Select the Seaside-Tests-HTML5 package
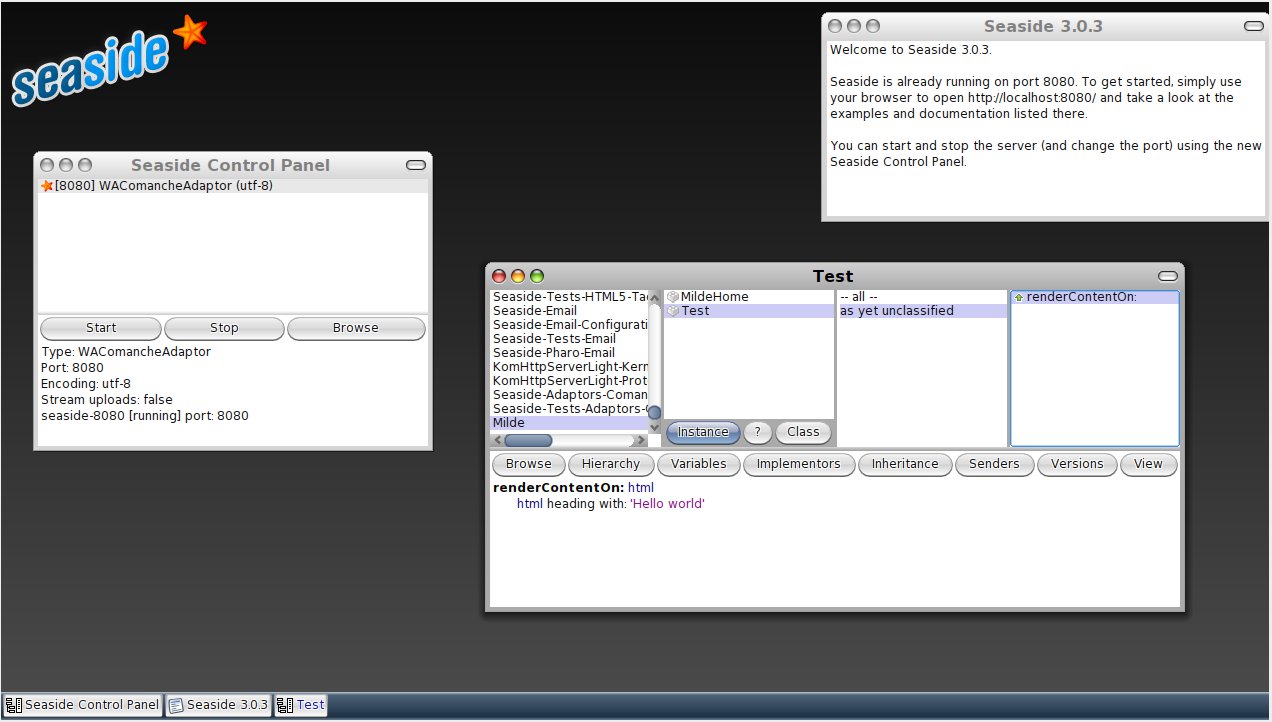 tap(569, 297)
